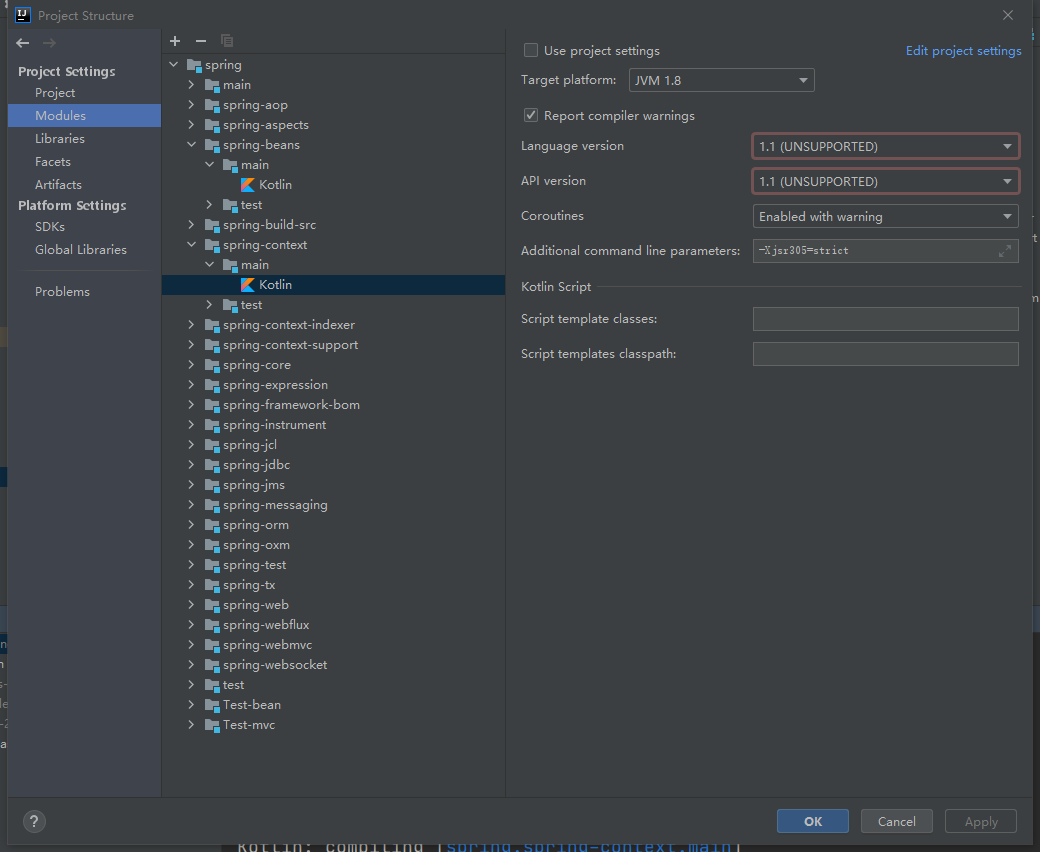The height and width of the screenshot is (852, 1040).
Task: Click the back navigation arrow
Action: click(x=22, y=43)
